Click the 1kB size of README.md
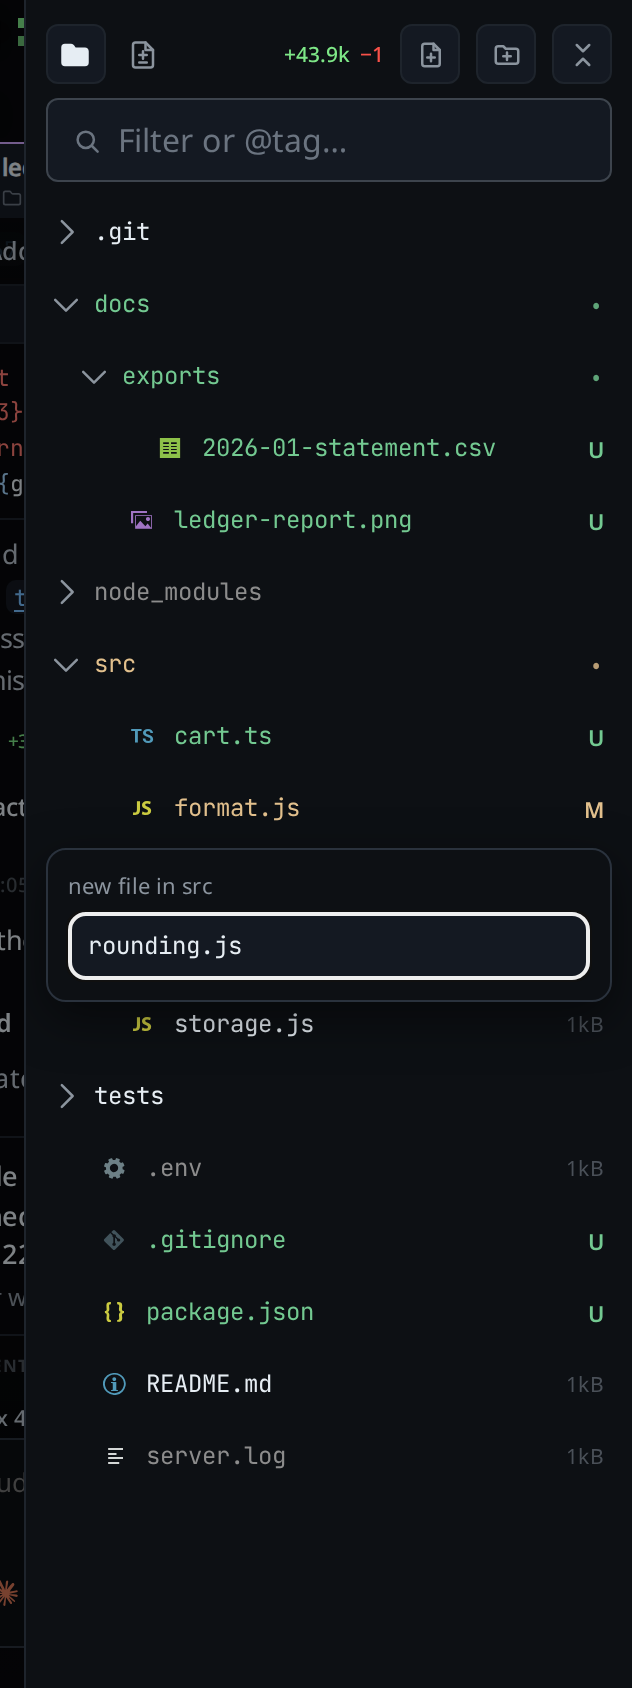 [x=585, y=1385]
